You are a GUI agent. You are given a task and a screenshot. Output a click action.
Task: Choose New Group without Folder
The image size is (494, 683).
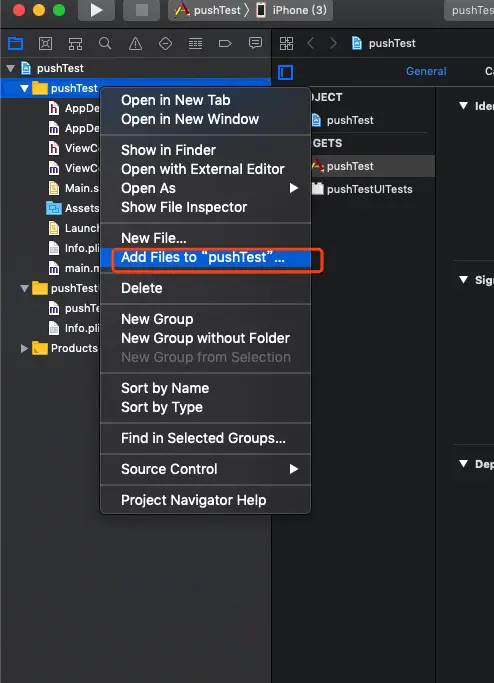click(205, 338)
